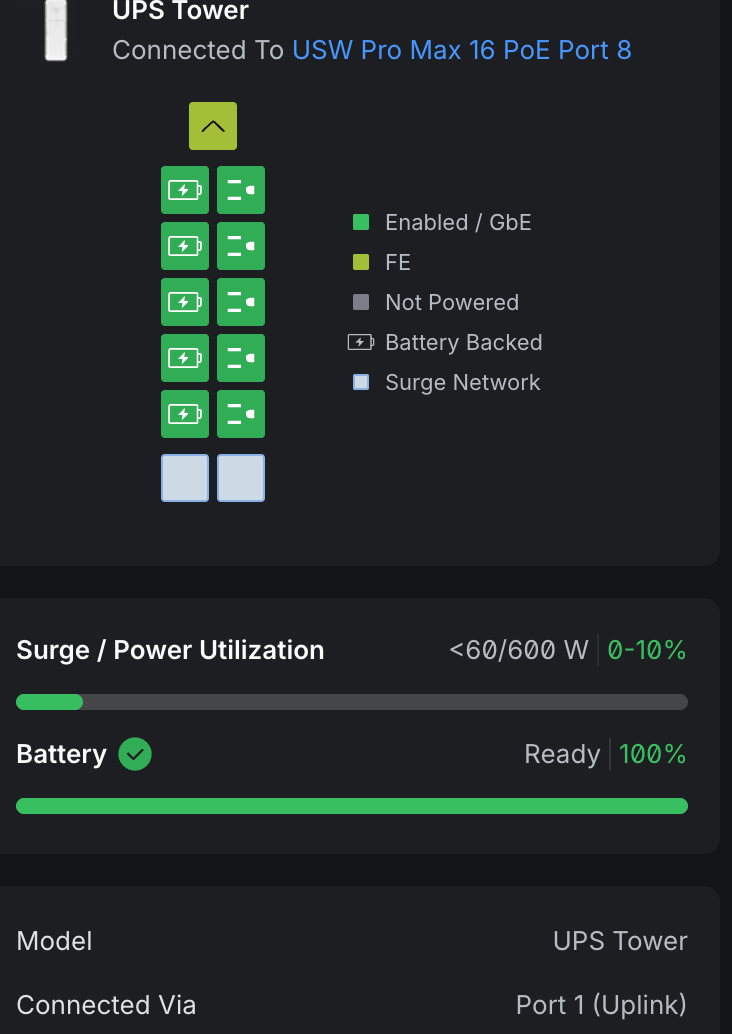The height and width of the screenshot is (1034, 732).
Task: Click the FE legend color swatch
Action: click(361, 262)
